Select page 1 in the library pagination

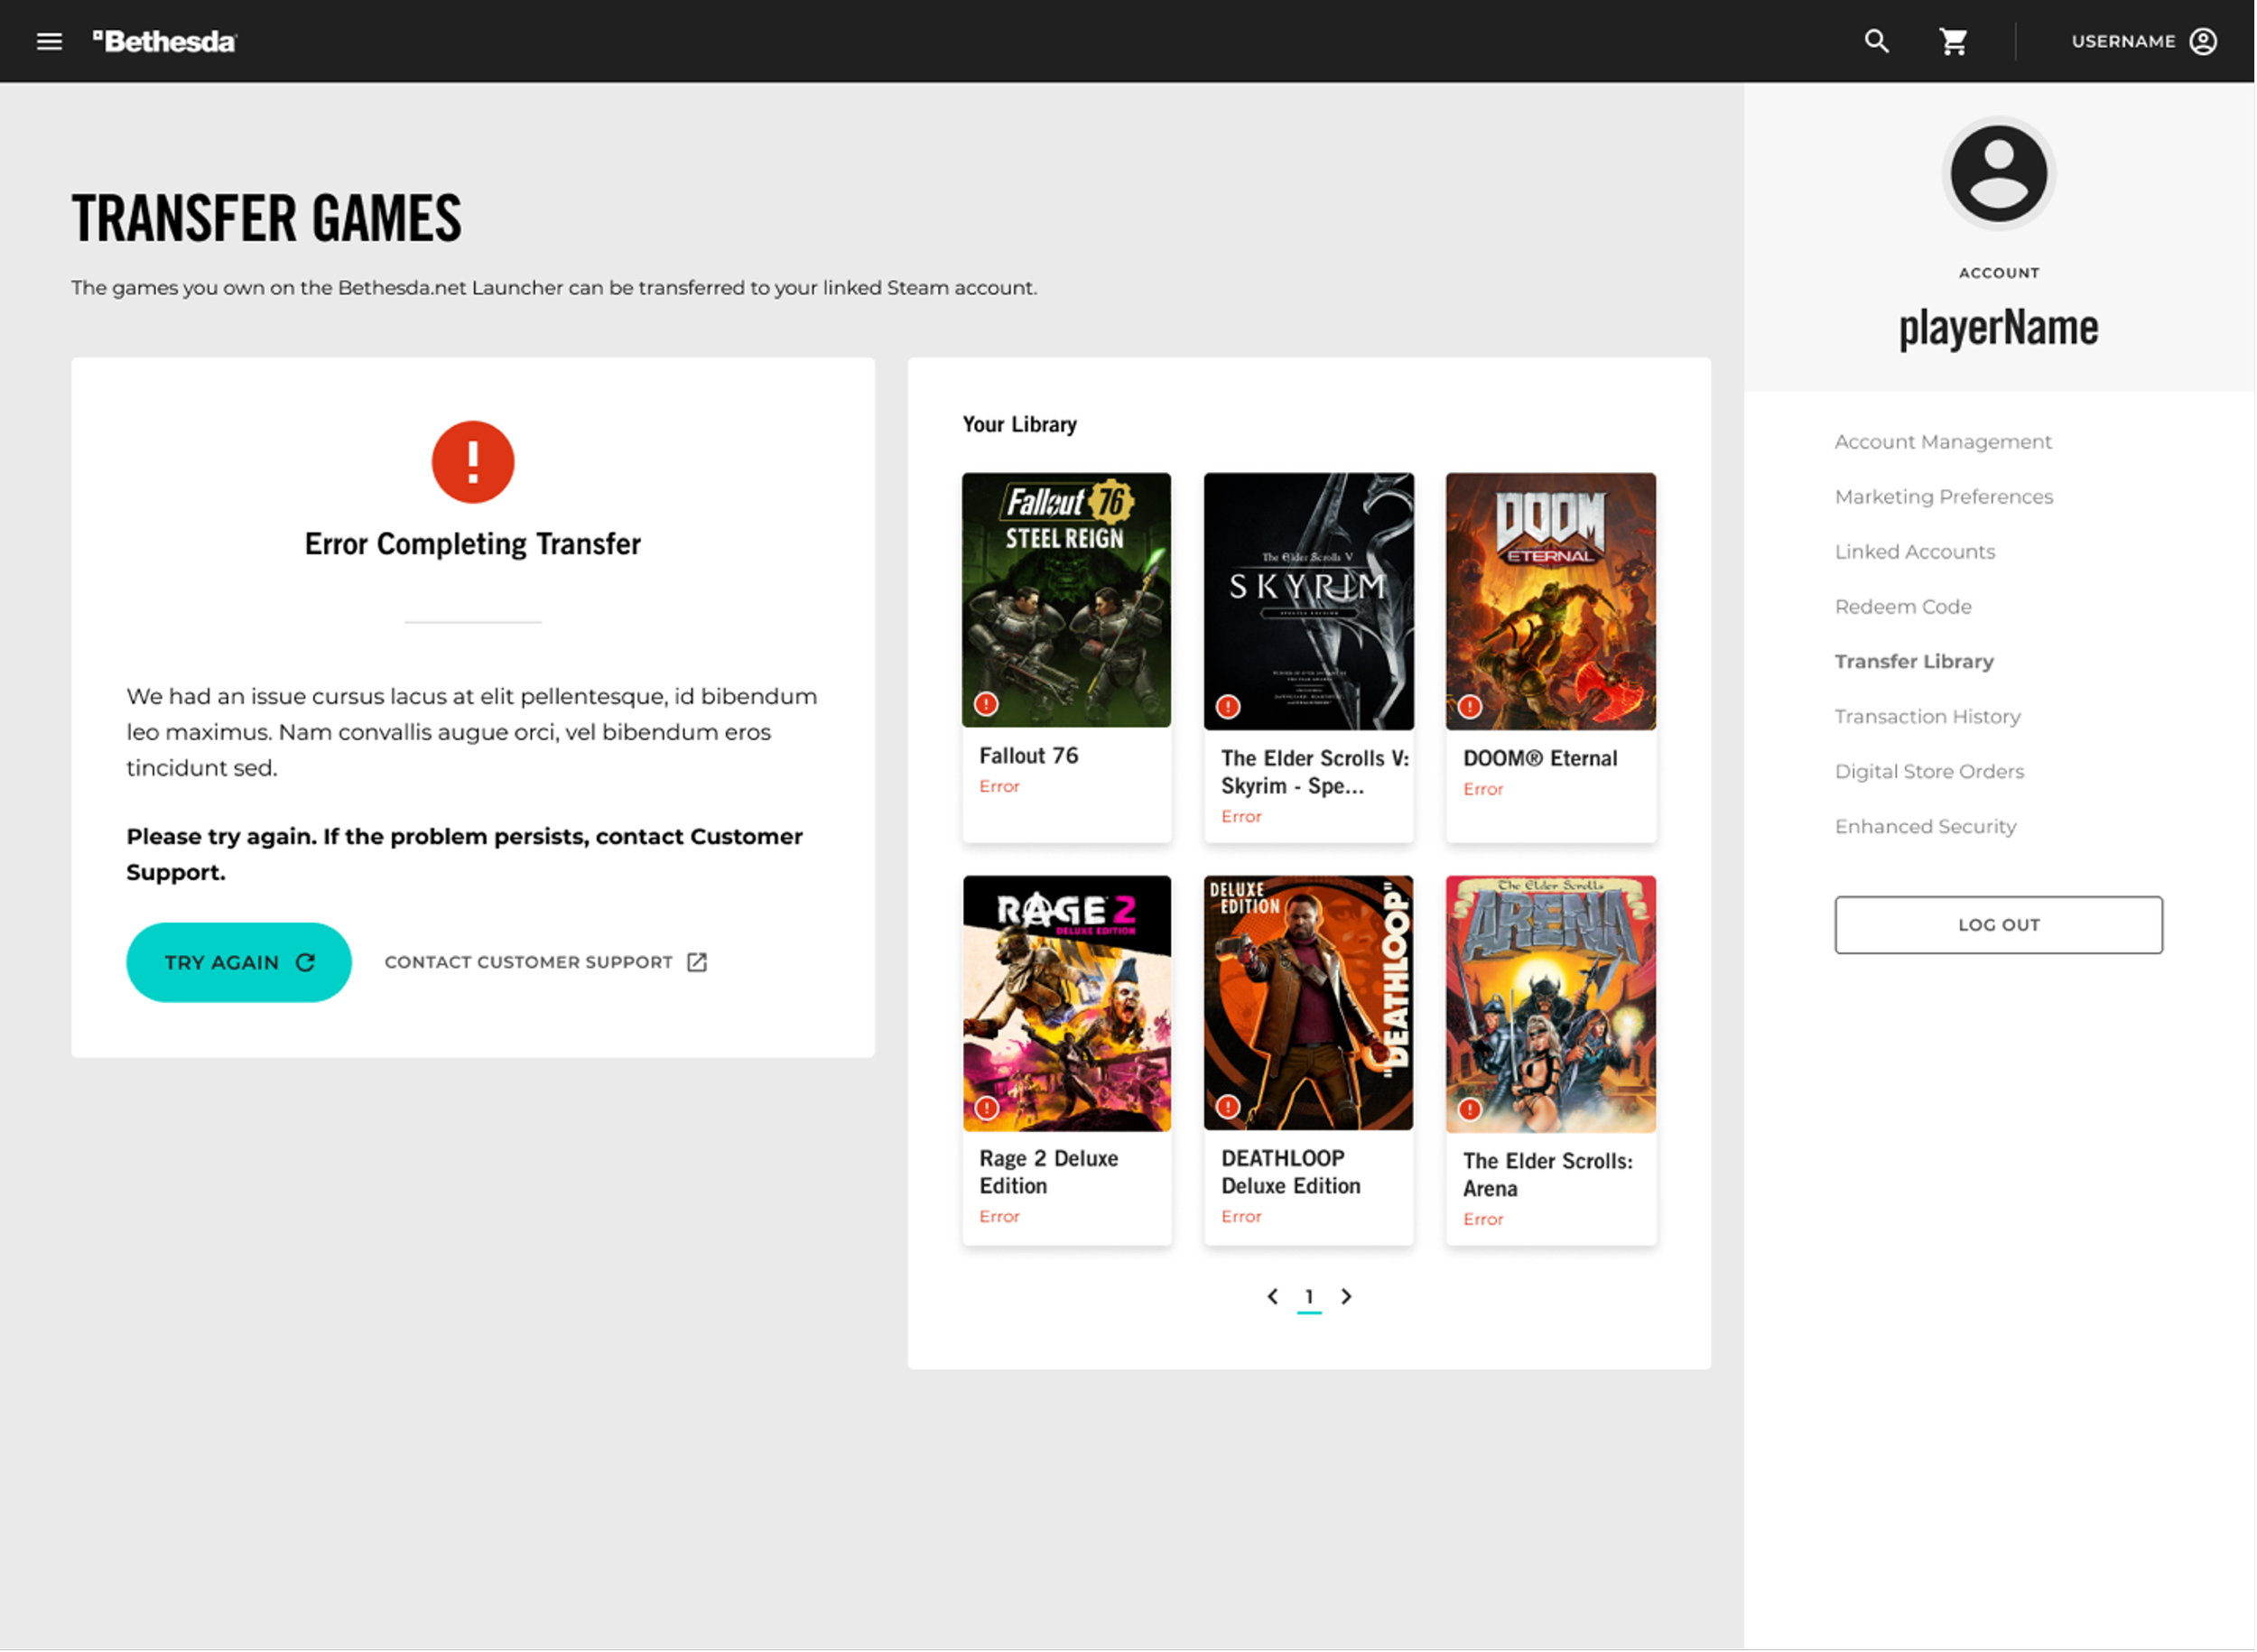tap(1309, 1298)
